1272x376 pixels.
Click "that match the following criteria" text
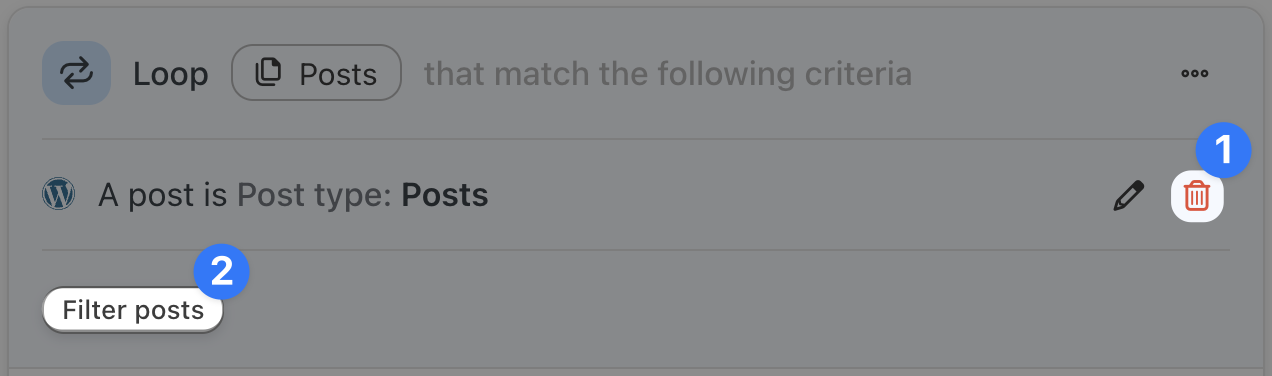(x=668, y=74)
